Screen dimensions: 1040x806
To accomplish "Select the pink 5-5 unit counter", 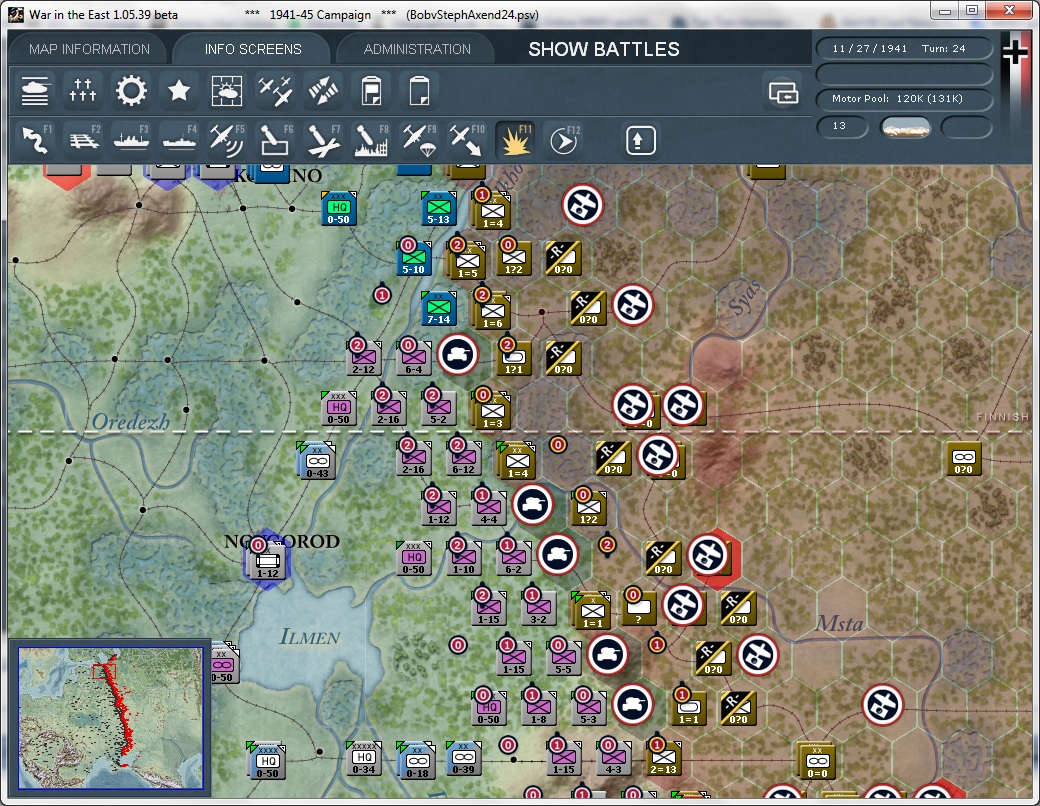I will pos(564,659).
